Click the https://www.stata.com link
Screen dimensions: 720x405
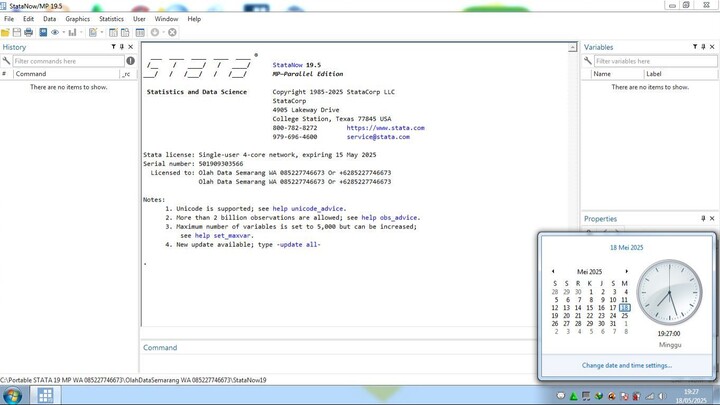(x=385, y=128)
